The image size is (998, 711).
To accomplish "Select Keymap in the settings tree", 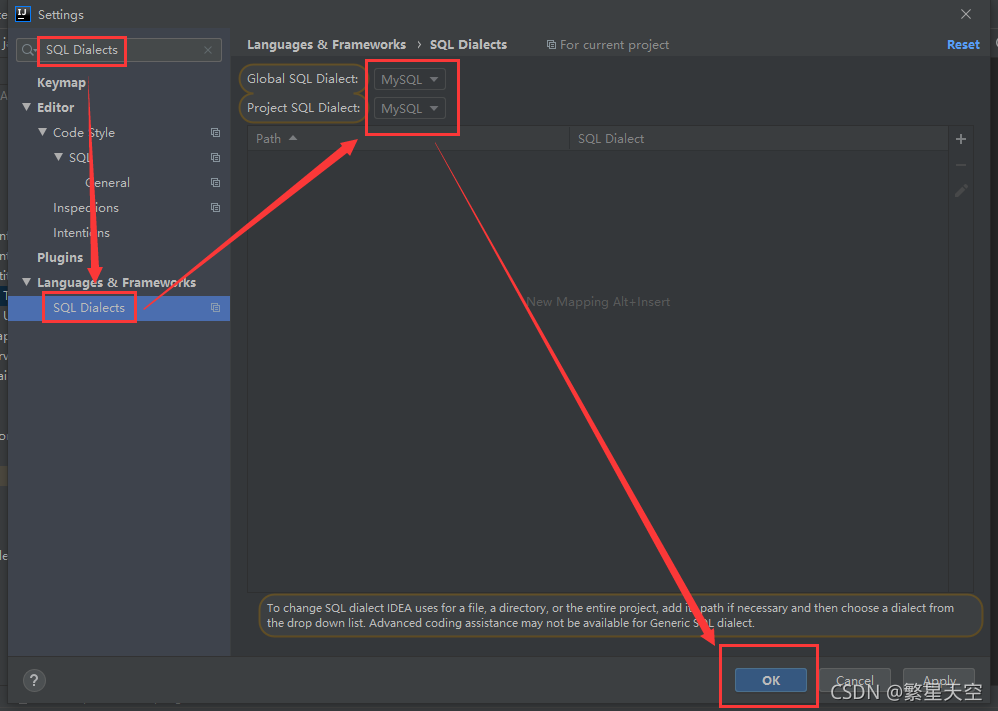I will 61,82.
